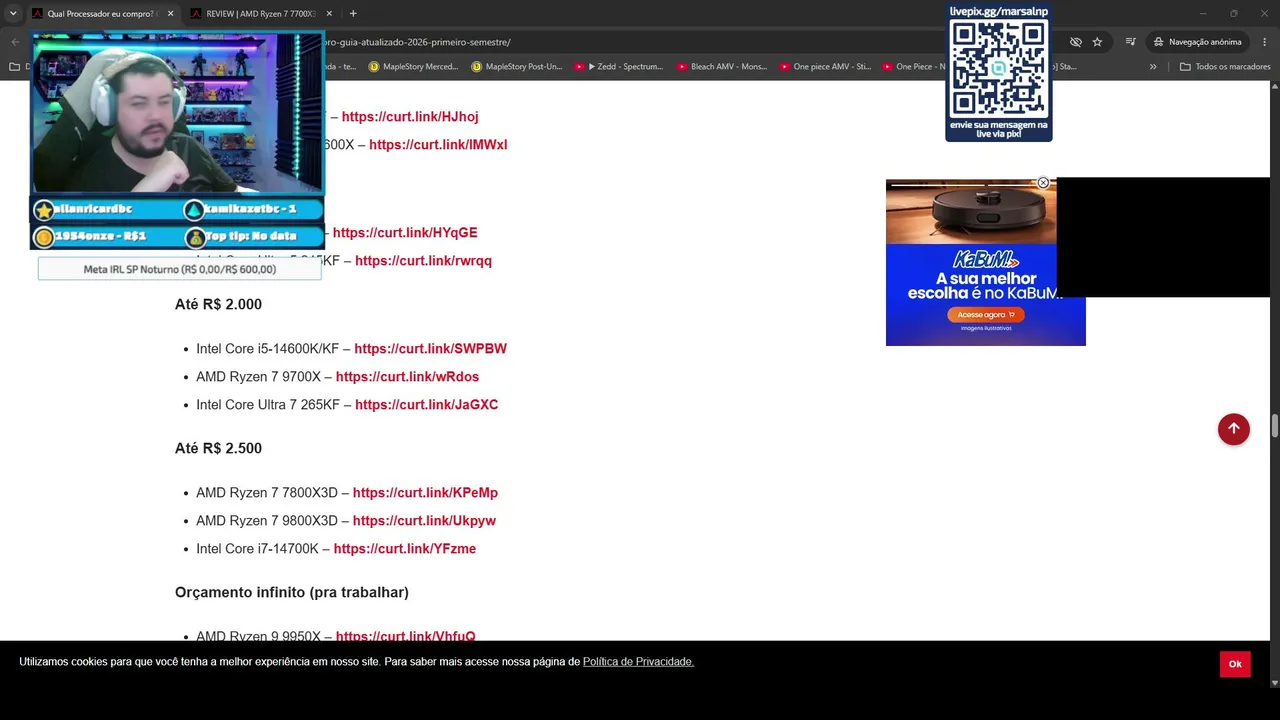The width and height of the screenshot is (1280, 720).
Task: Open link https://curt.link/lMWxl
Action: (438, 145)
